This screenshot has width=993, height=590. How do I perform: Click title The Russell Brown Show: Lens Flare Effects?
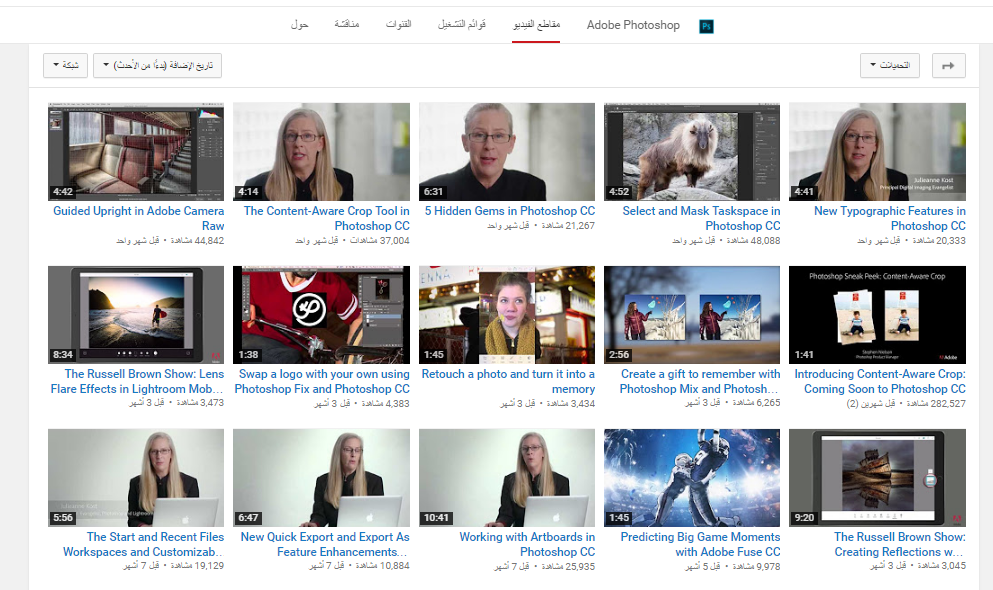click(x=137, y=381)
